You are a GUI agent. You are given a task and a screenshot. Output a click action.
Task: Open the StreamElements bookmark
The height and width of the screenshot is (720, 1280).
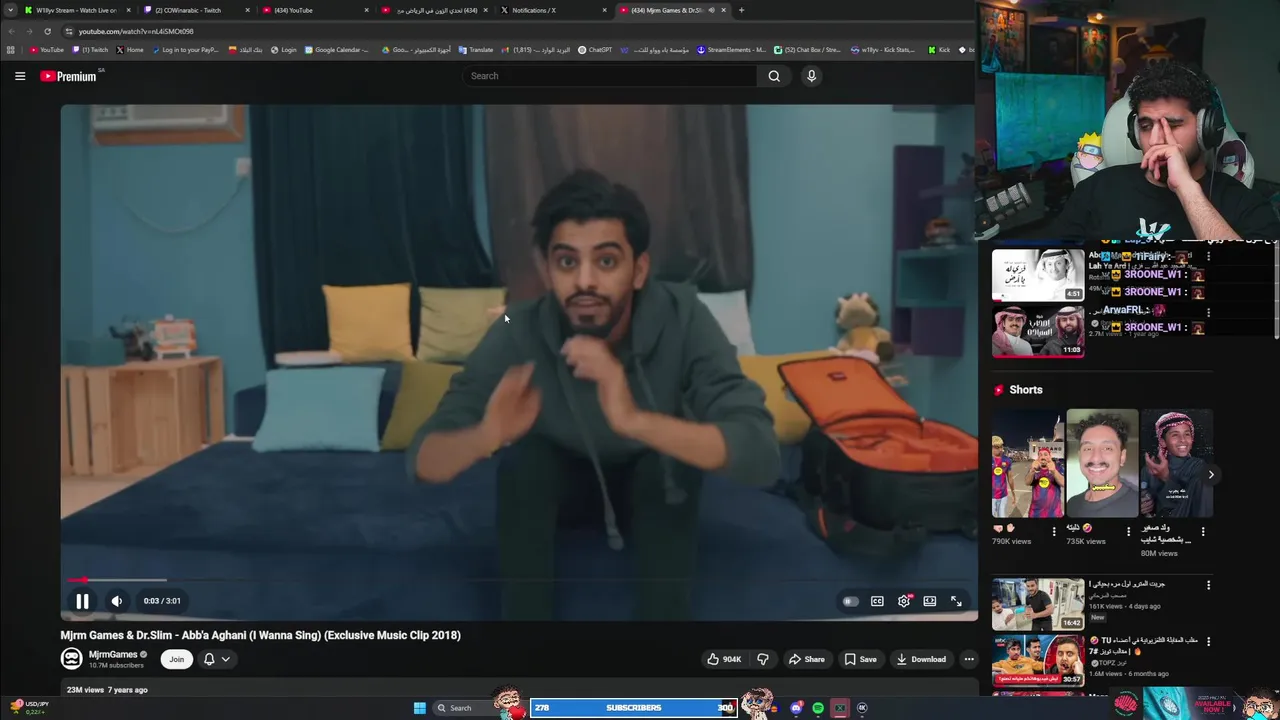click(x=731, y=50)
